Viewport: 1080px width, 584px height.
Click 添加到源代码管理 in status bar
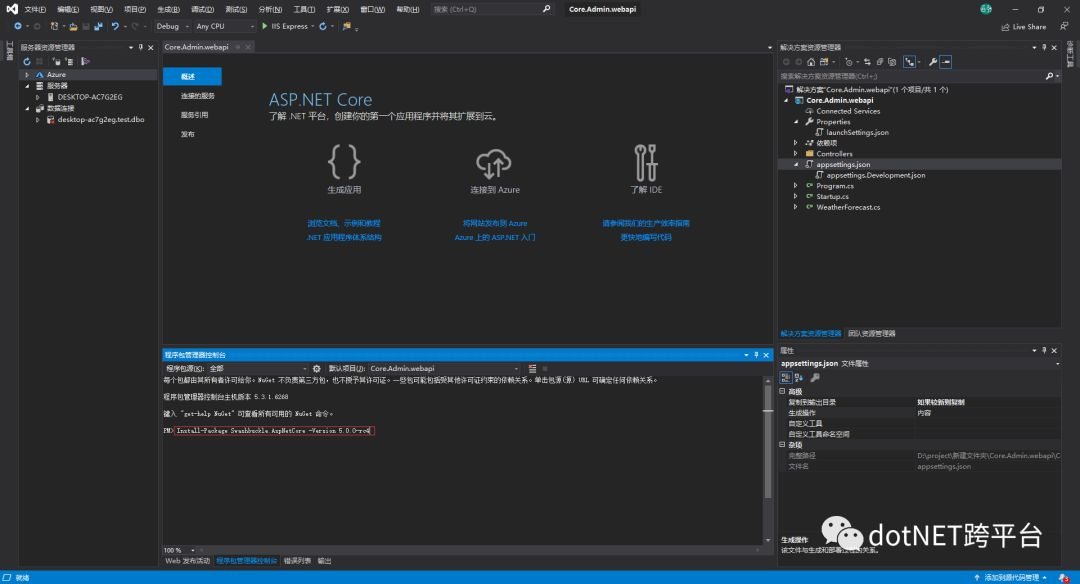(x=1010, y=577)
